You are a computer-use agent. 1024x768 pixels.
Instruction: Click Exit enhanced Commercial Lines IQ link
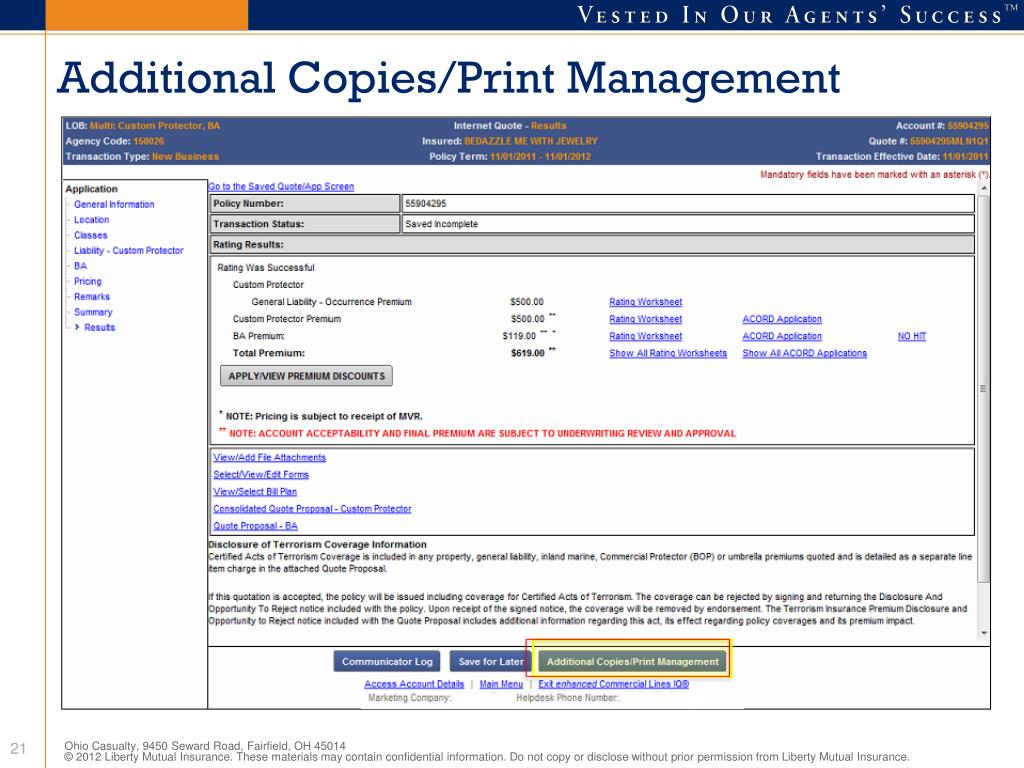[x=613, y=684]
